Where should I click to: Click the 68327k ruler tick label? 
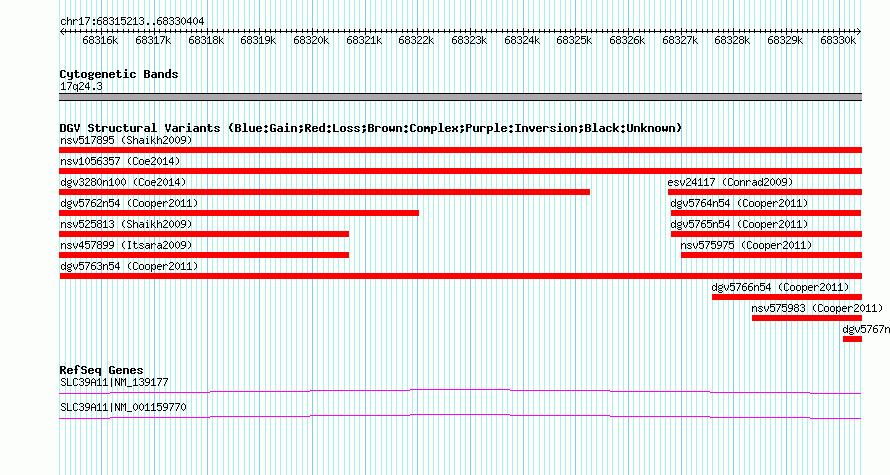pyautogui.click(x=679, y=40)
